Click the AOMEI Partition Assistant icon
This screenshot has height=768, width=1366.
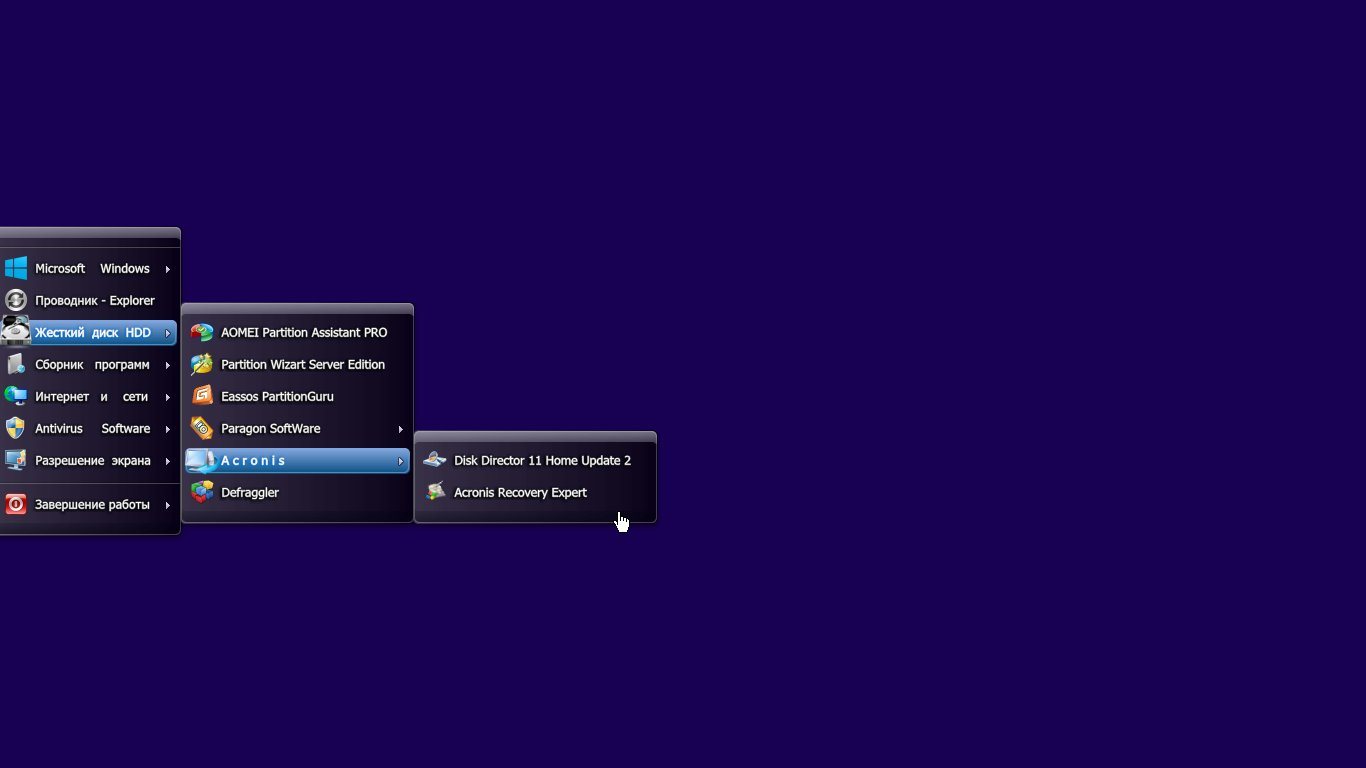(202, 332)
